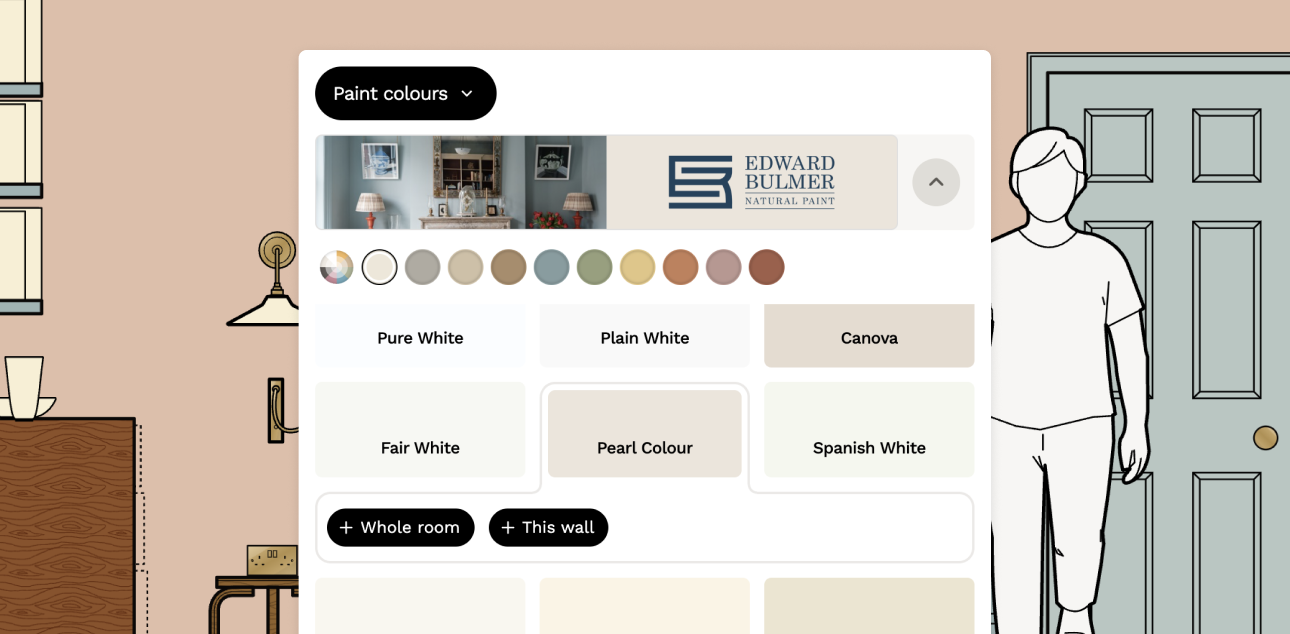Choose the Spanish White paint swatch
Viewport: 1290px width, 634px height.
pyautogui.click(x=869, y=430)
